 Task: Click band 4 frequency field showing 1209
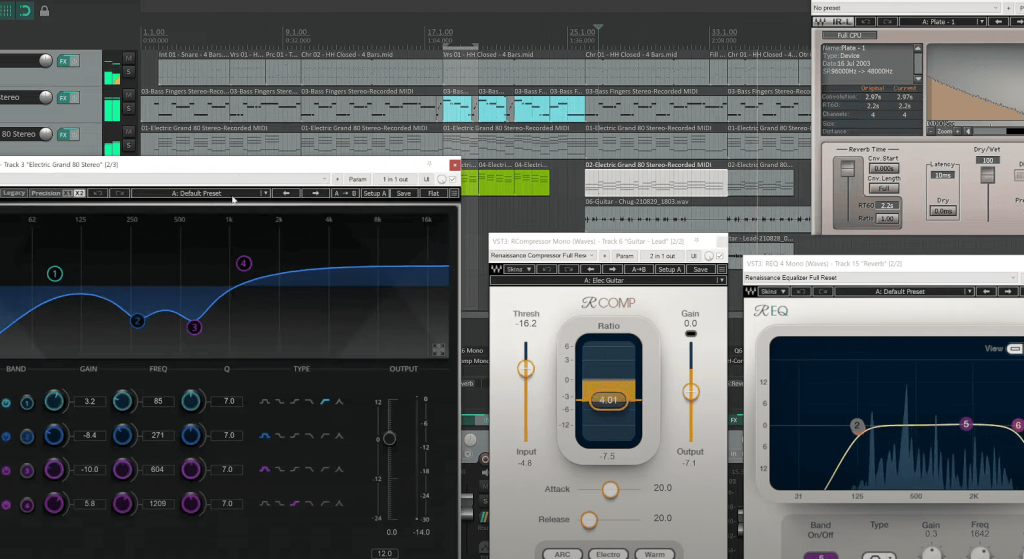coord(157,503)
